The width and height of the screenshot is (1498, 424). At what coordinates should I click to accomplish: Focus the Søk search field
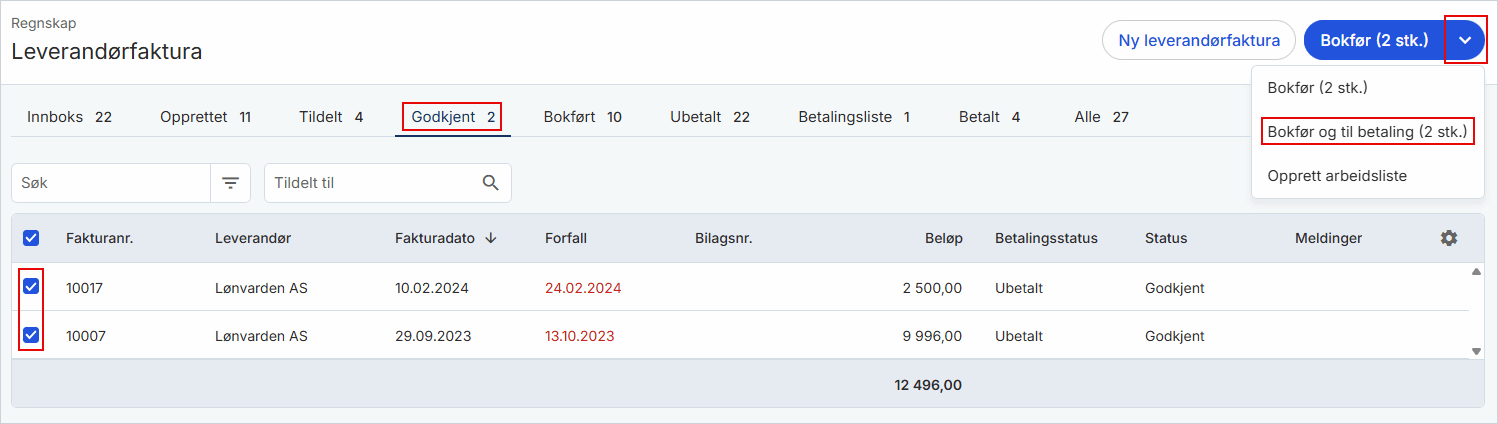(x=111, y=183)
